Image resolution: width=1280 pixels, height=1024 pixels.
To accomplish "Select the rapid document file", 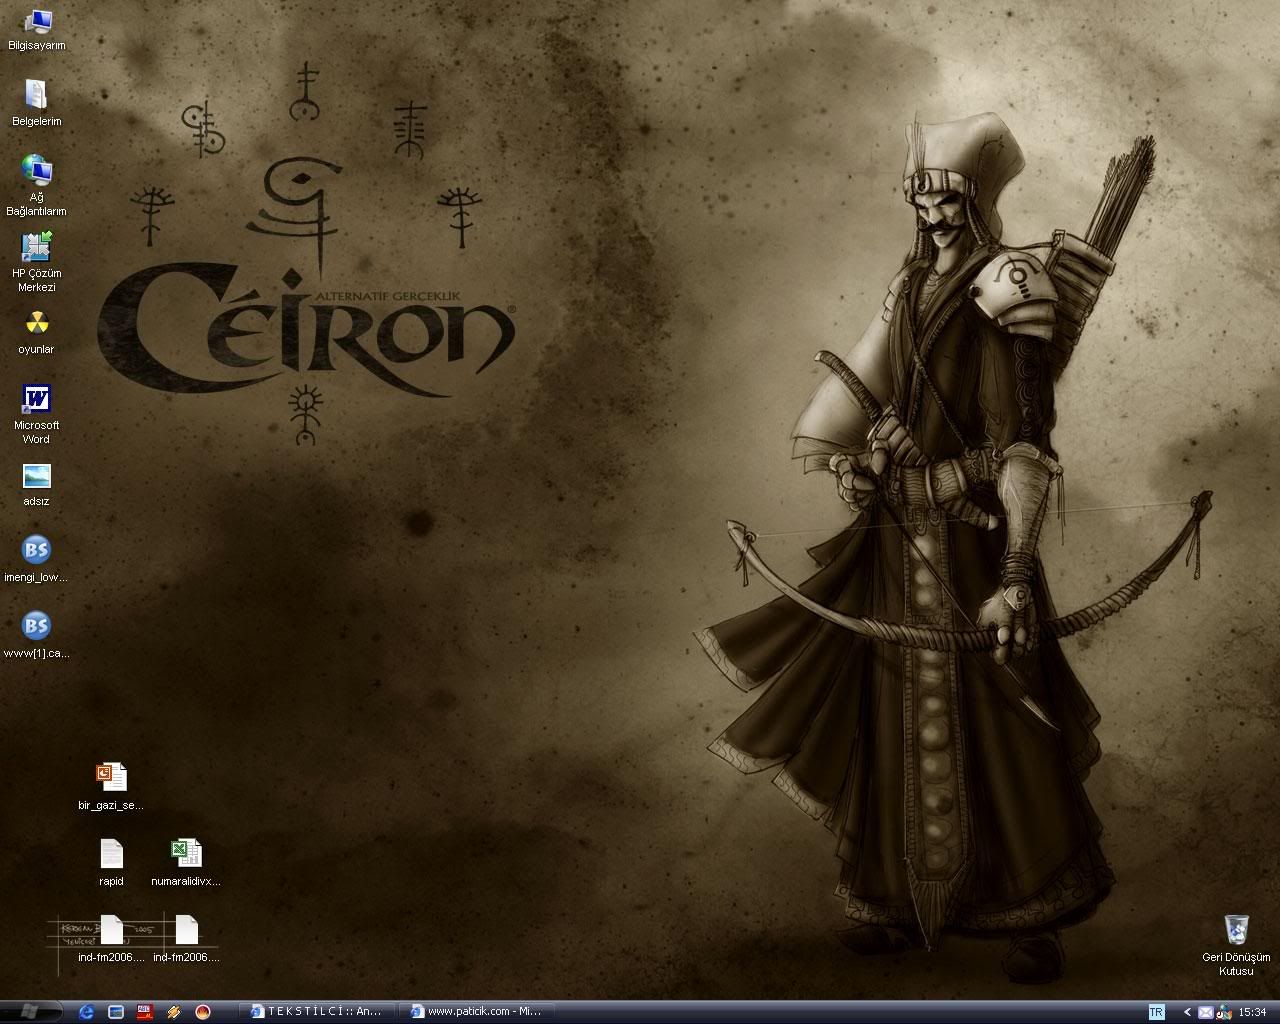I will (x=111, y=863).
